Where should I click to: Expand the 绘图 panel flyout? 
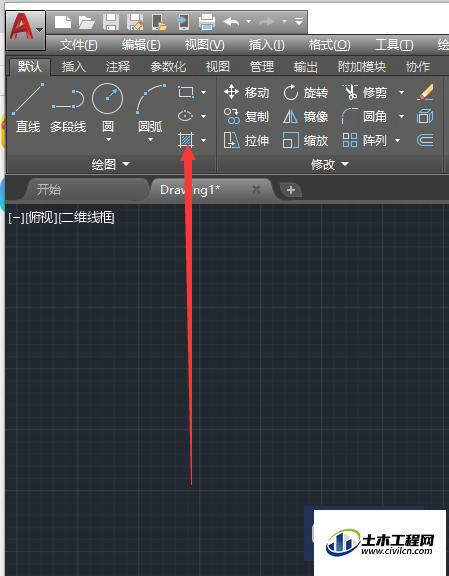tap(111, 164)
